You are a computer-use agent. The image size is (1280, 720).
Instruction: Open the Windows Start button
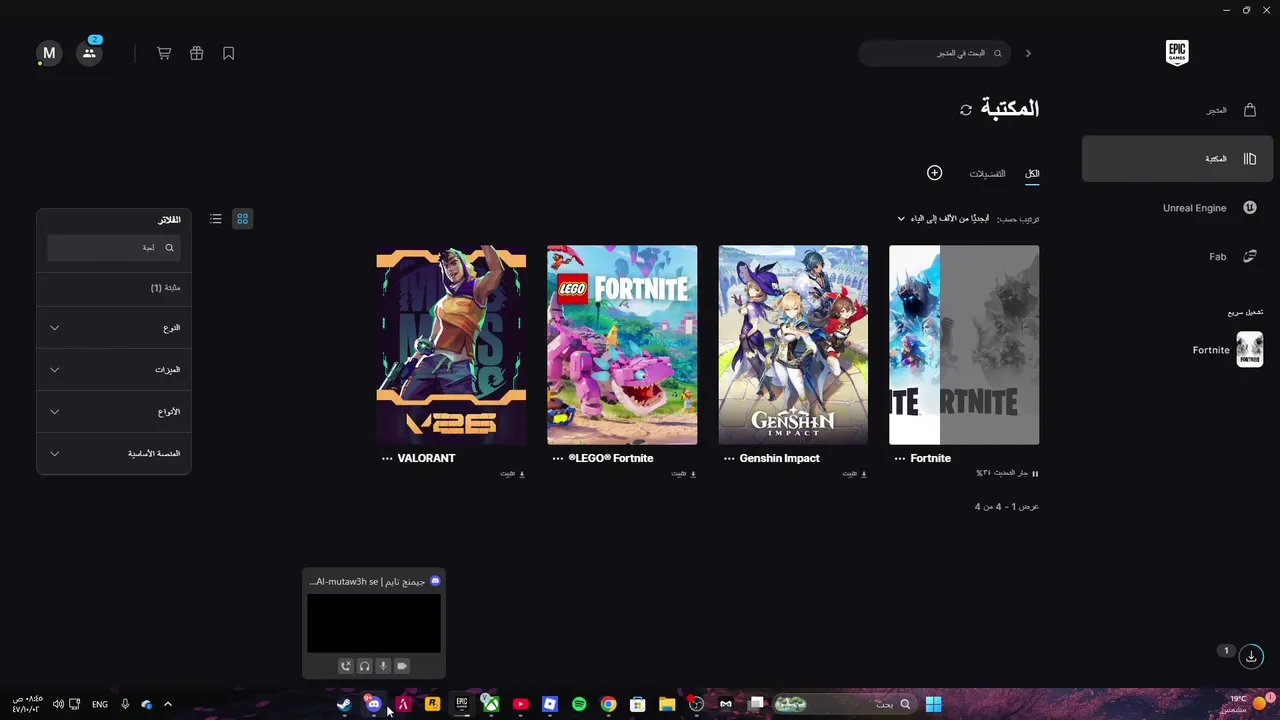point(933,704)
